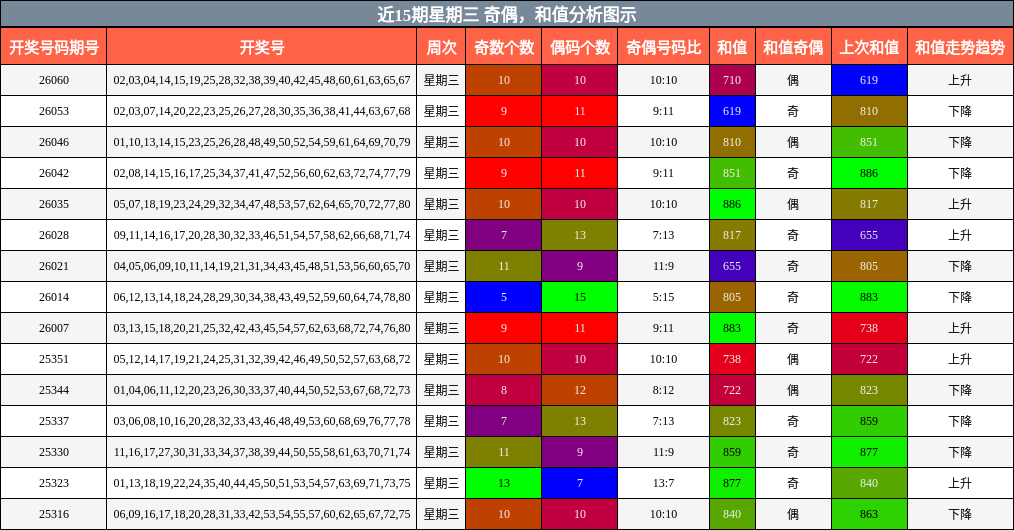Click the 奇偶号码比 column header
This screenshot has width=1014, height=530.
point(663,47)
